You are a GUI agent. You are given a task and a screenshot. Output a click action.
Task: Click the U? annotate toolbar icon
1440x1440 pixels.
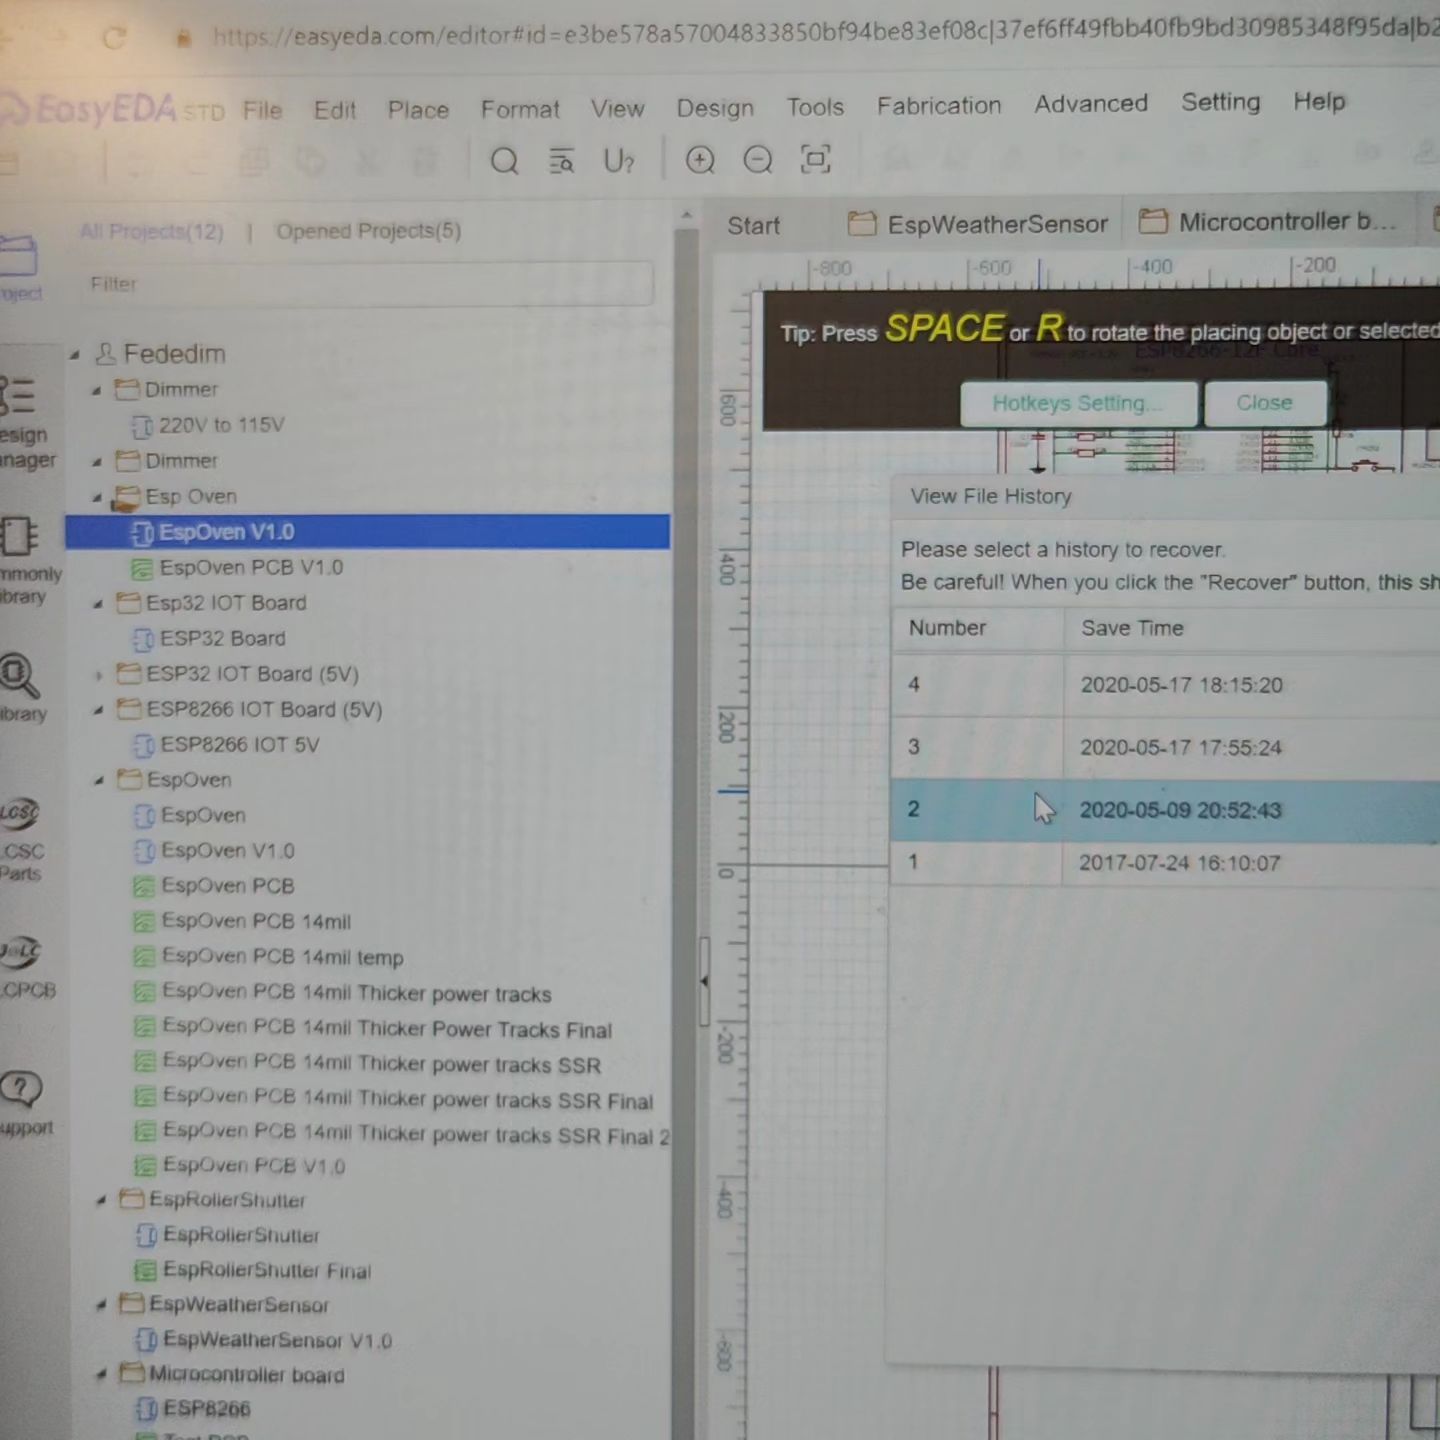pos(619,160)
